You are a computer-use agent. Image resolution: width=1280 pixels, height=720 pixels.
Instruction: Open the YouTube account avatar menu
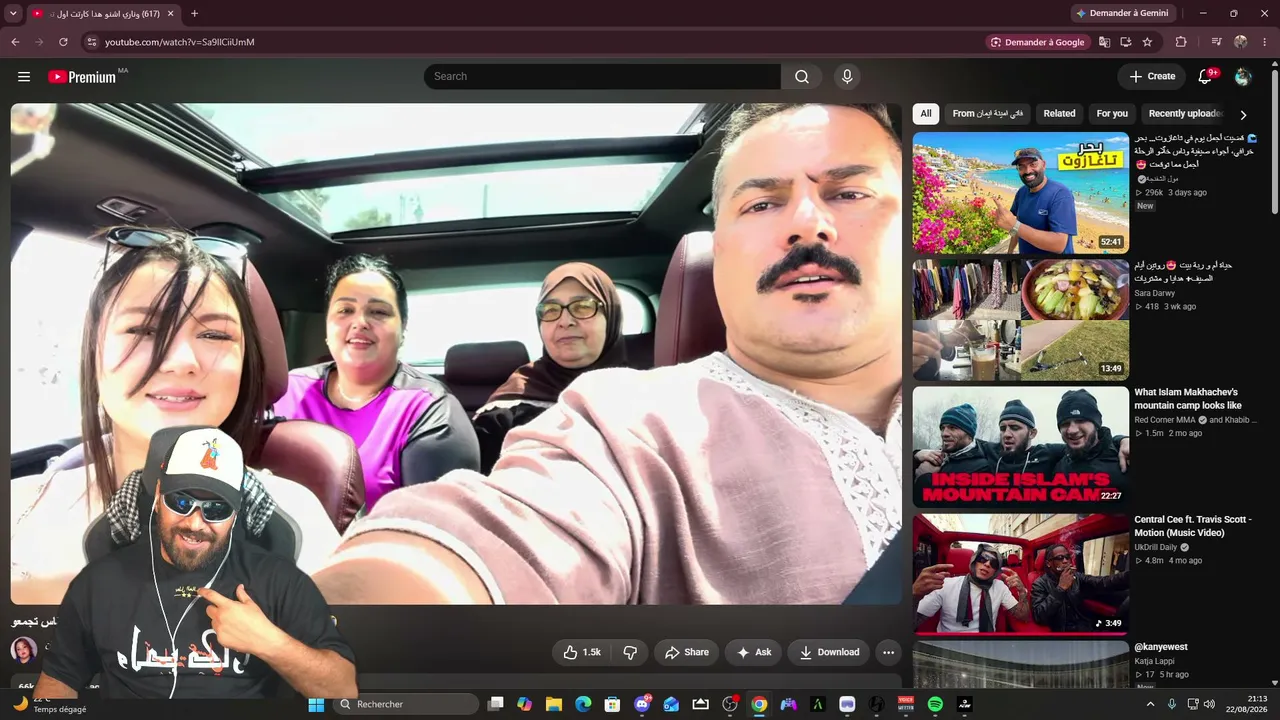1243,77
